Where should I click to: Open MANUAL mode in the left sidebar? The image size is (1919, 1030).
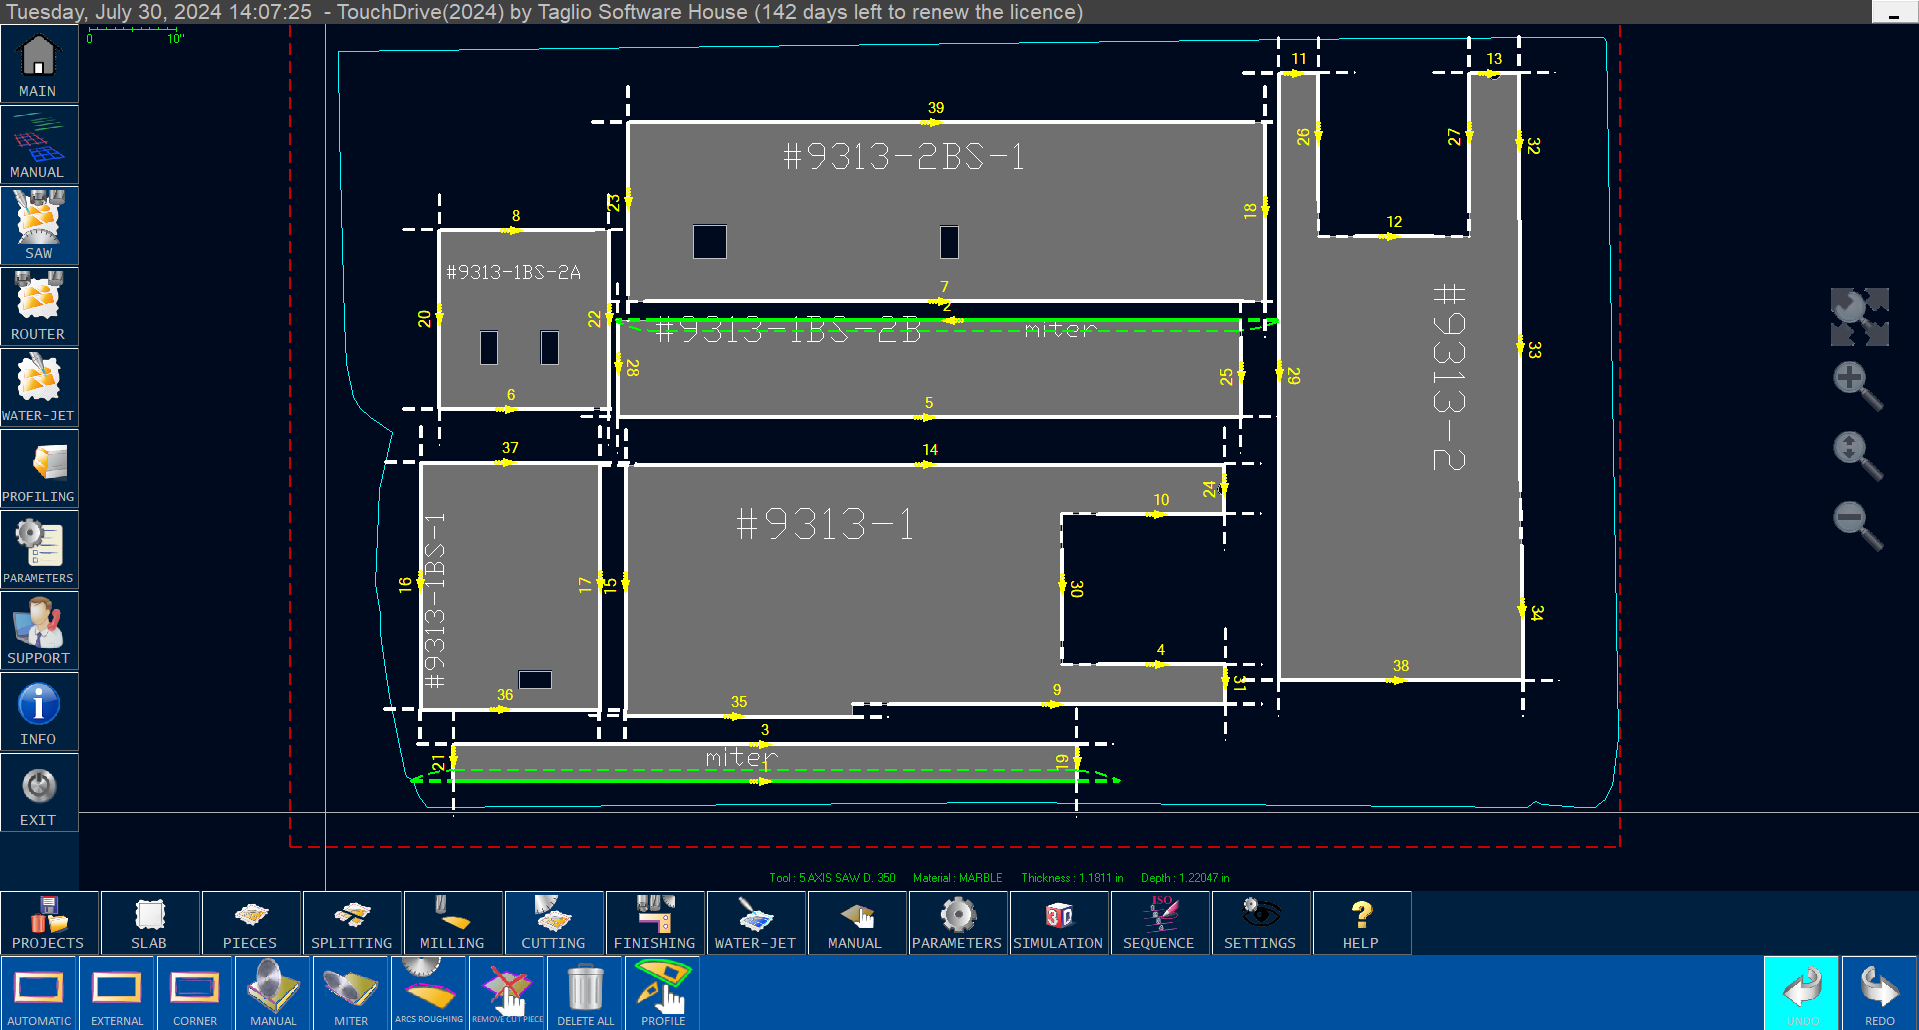tap(39, 145)
